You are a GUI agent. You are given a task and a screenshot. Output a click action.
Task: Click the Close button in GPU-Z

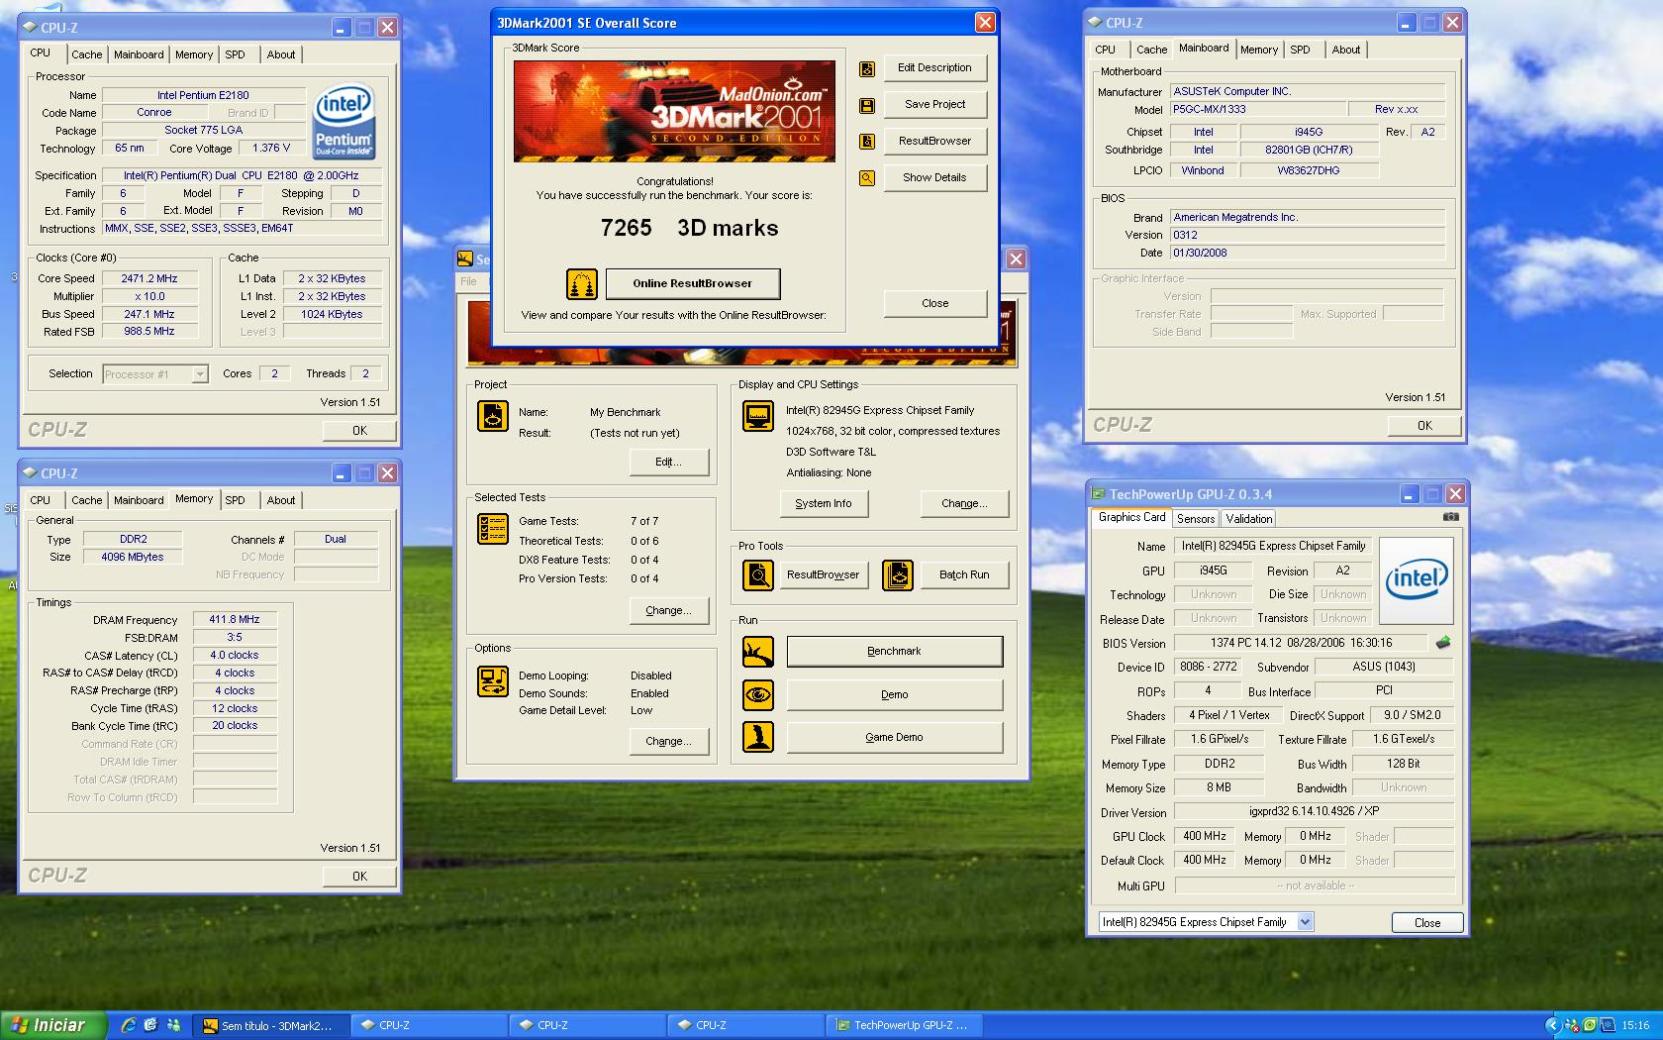1427,923
